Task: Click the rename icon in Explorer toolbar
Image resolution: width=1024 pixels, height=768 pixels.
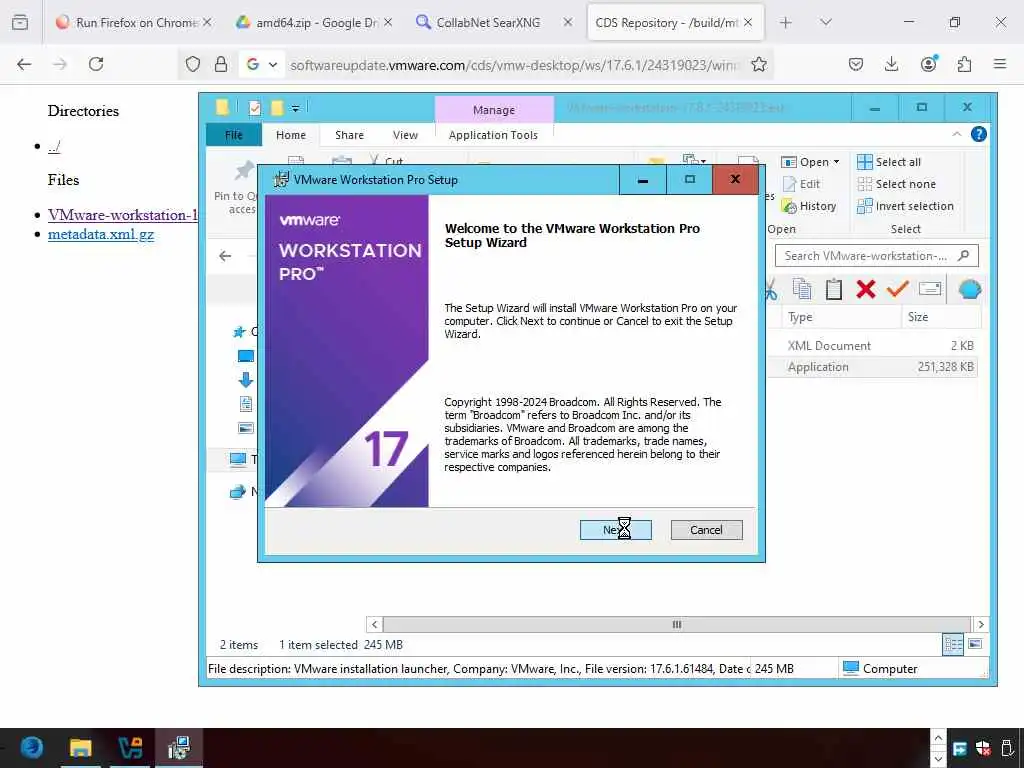Action: click(x=930, y=289)
